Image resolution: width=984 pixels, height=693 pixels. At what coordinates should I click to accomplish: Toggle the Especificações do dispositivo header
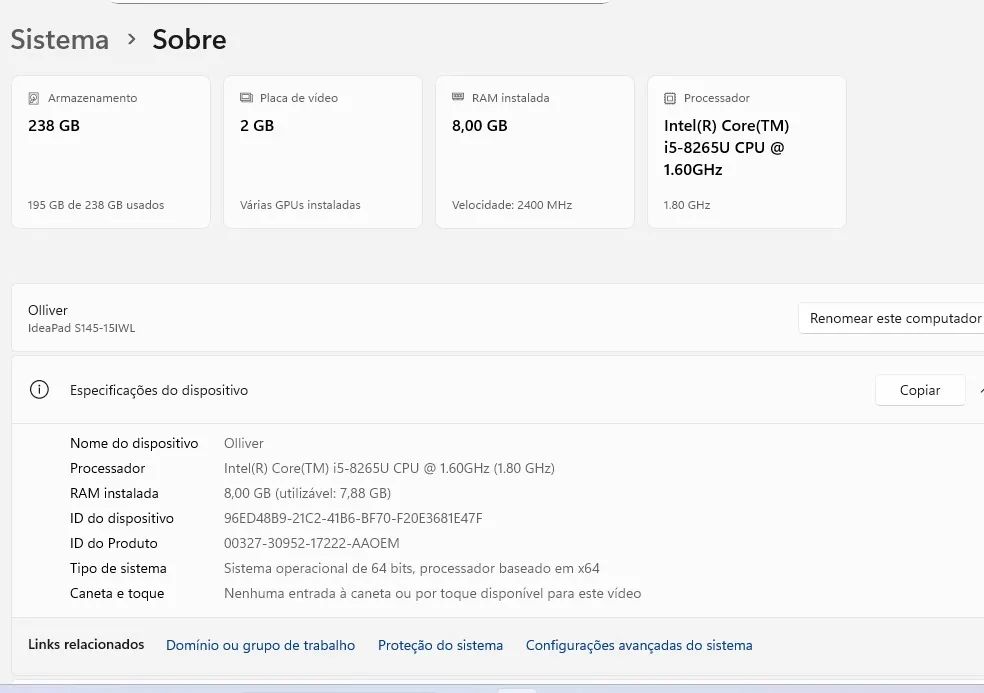click(x=159, y=390)
